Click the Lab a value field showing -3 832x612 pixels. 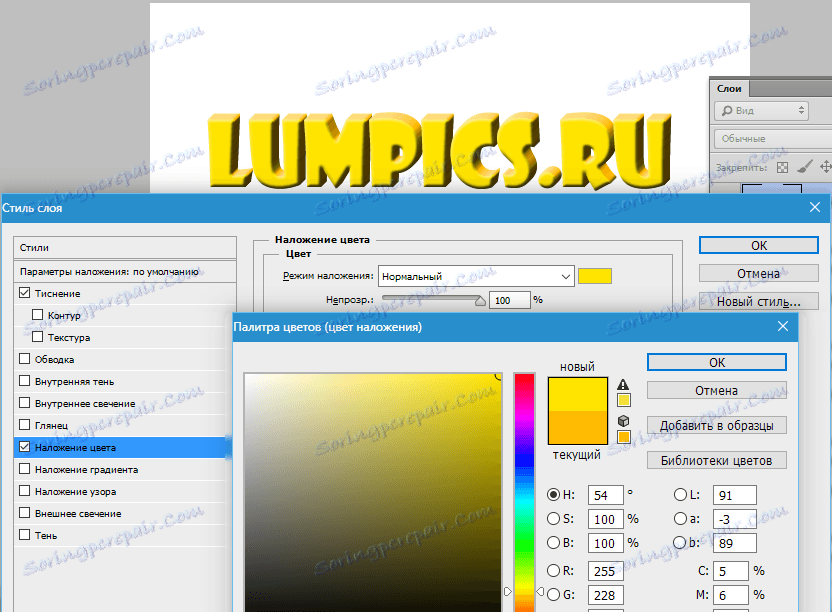coord(735,519)
